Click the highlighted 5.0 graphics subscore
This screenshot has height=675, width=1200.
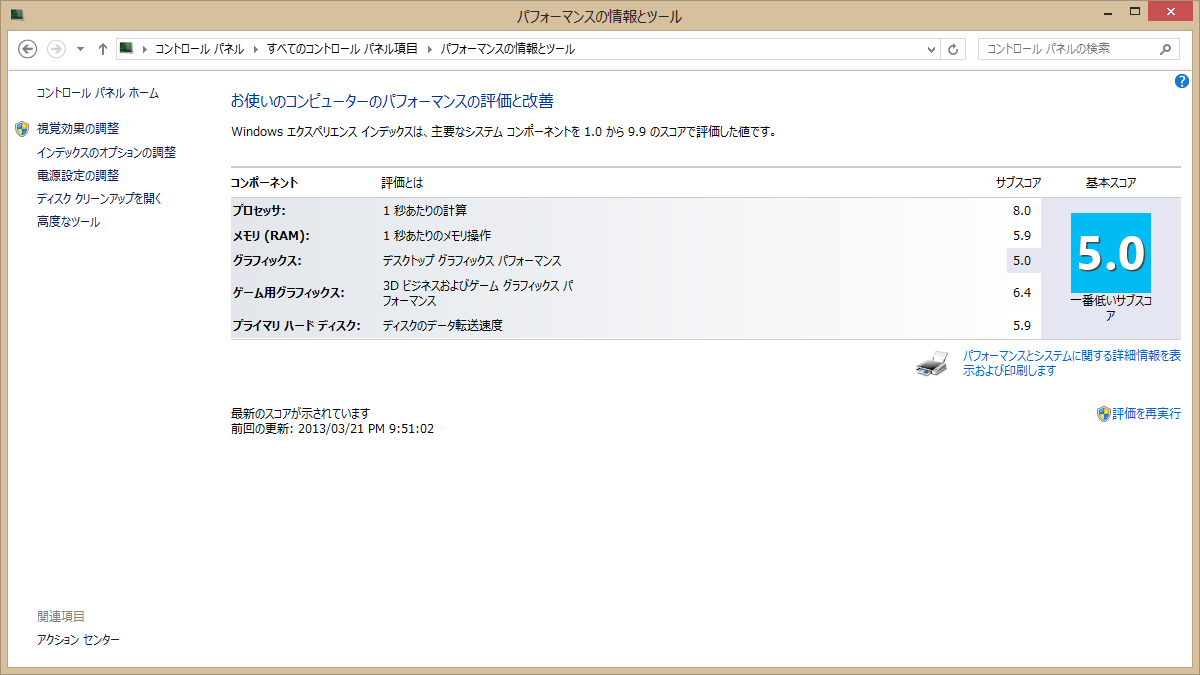[1022, 260]
